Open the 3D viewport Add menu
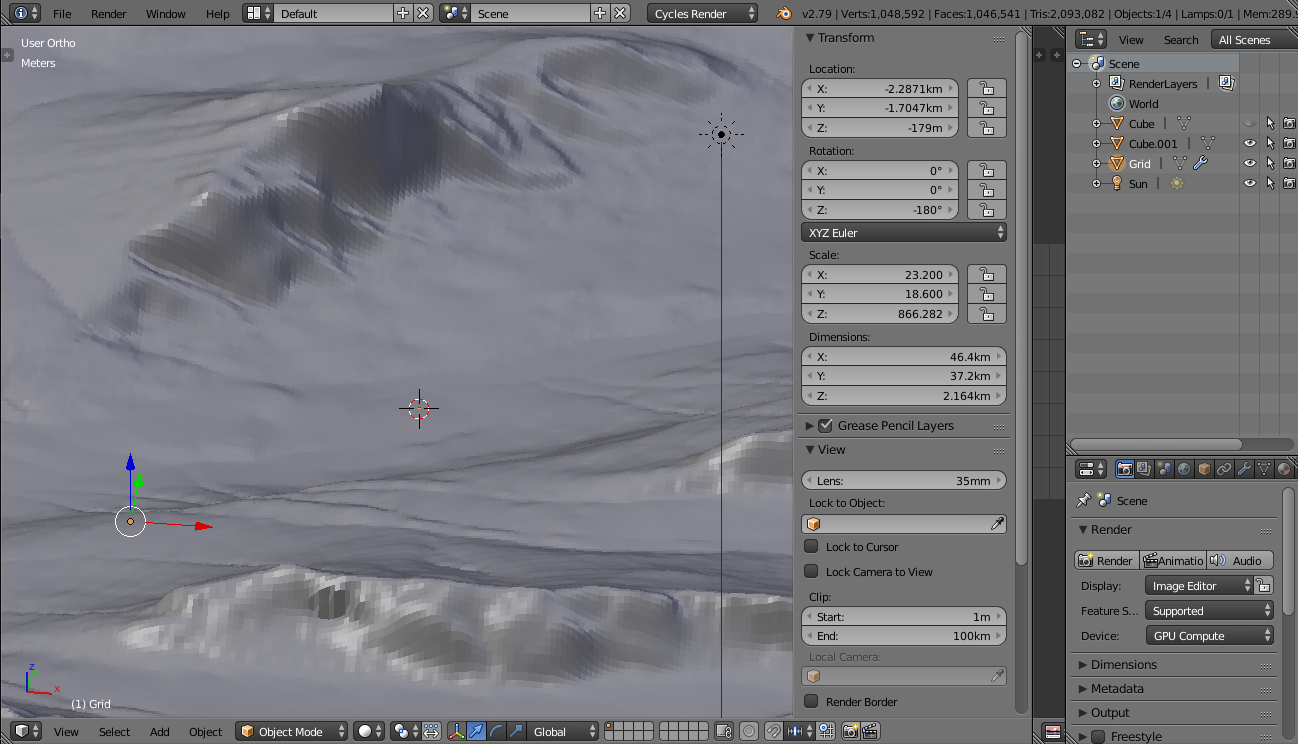This screenshot has height=744, width=1298. tap(160, 731)
